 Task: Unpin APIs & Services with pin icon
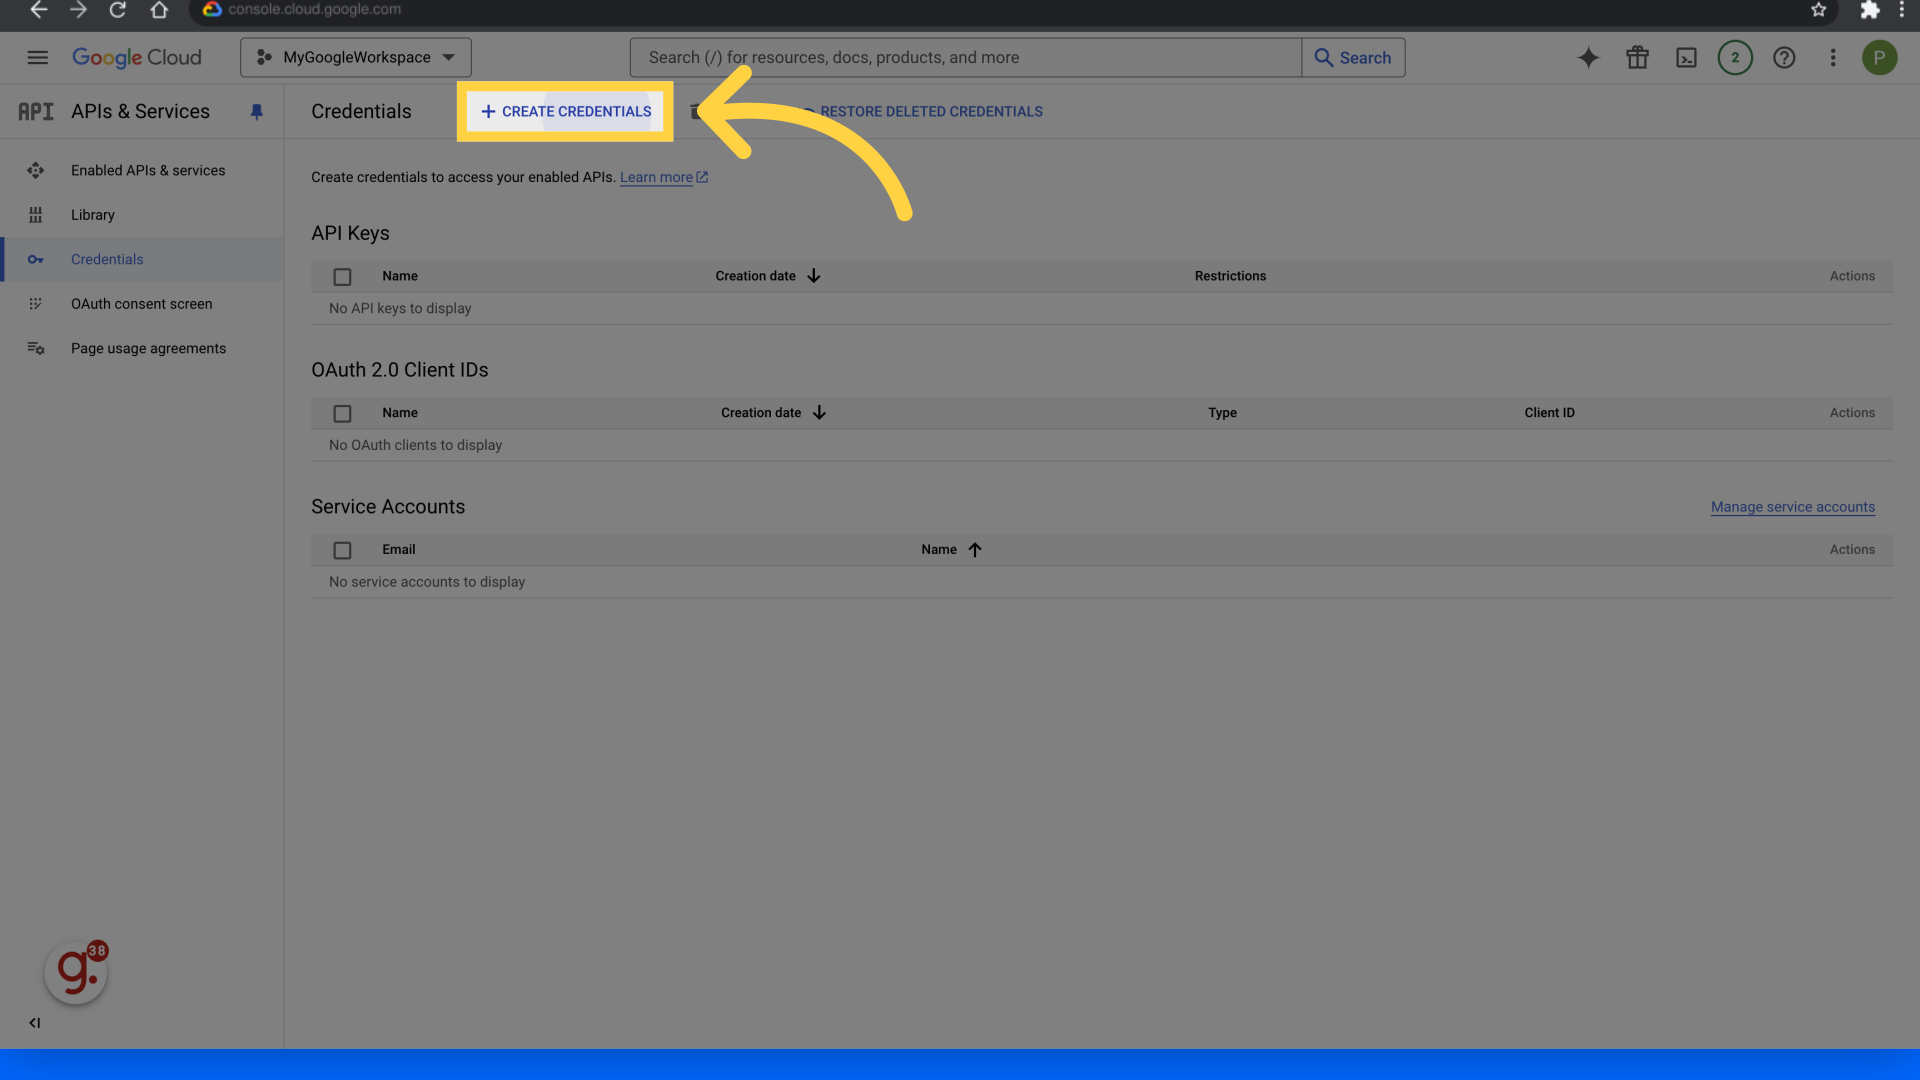pos(256,112)
